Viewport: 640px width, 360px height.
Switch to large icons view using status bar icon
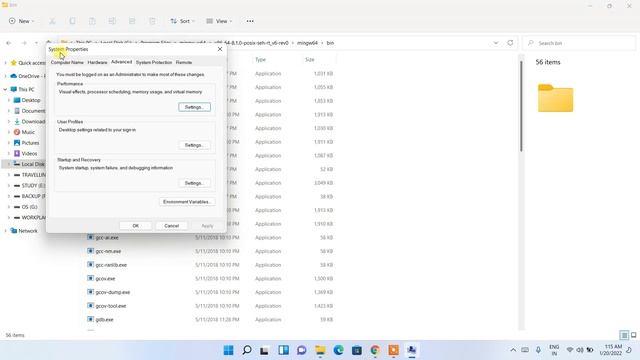pyautogui.click(x=633, y=335)
